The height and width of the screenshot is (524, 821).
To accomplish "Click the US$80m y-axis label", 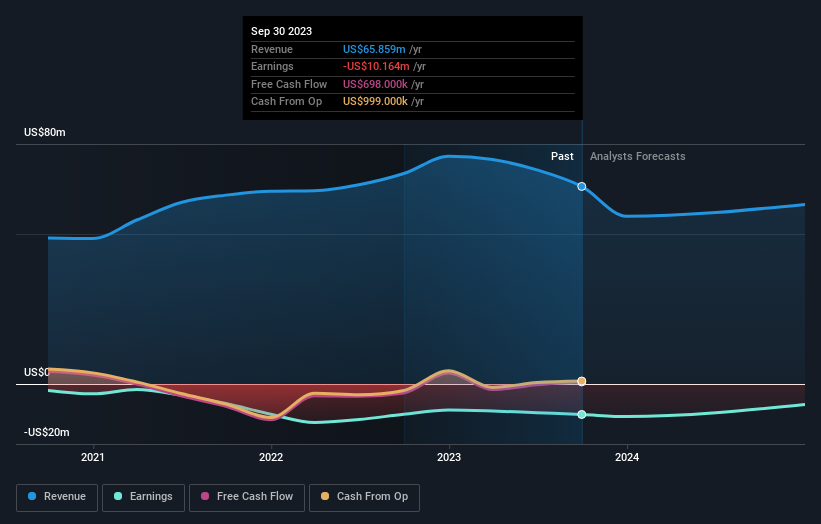I will point(45,132).
